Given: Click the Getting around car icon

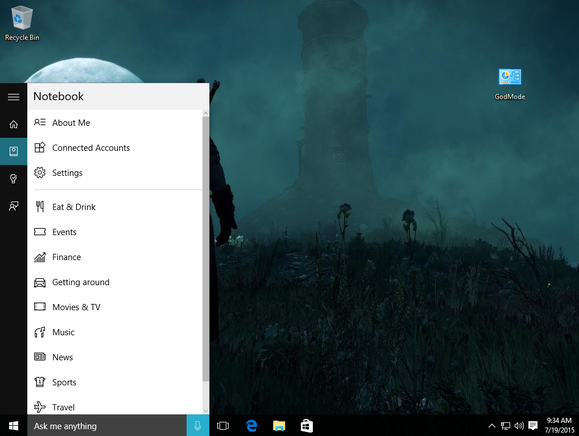Looking at the screenshot, I should click(40, 282).
